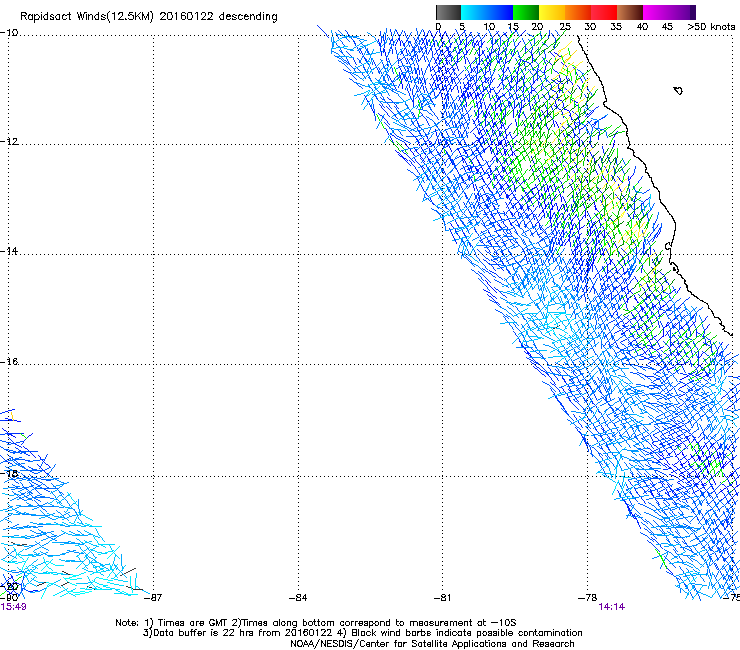Click the latitude label '-14'
740x650 pixels.
(x=9, y=251)
